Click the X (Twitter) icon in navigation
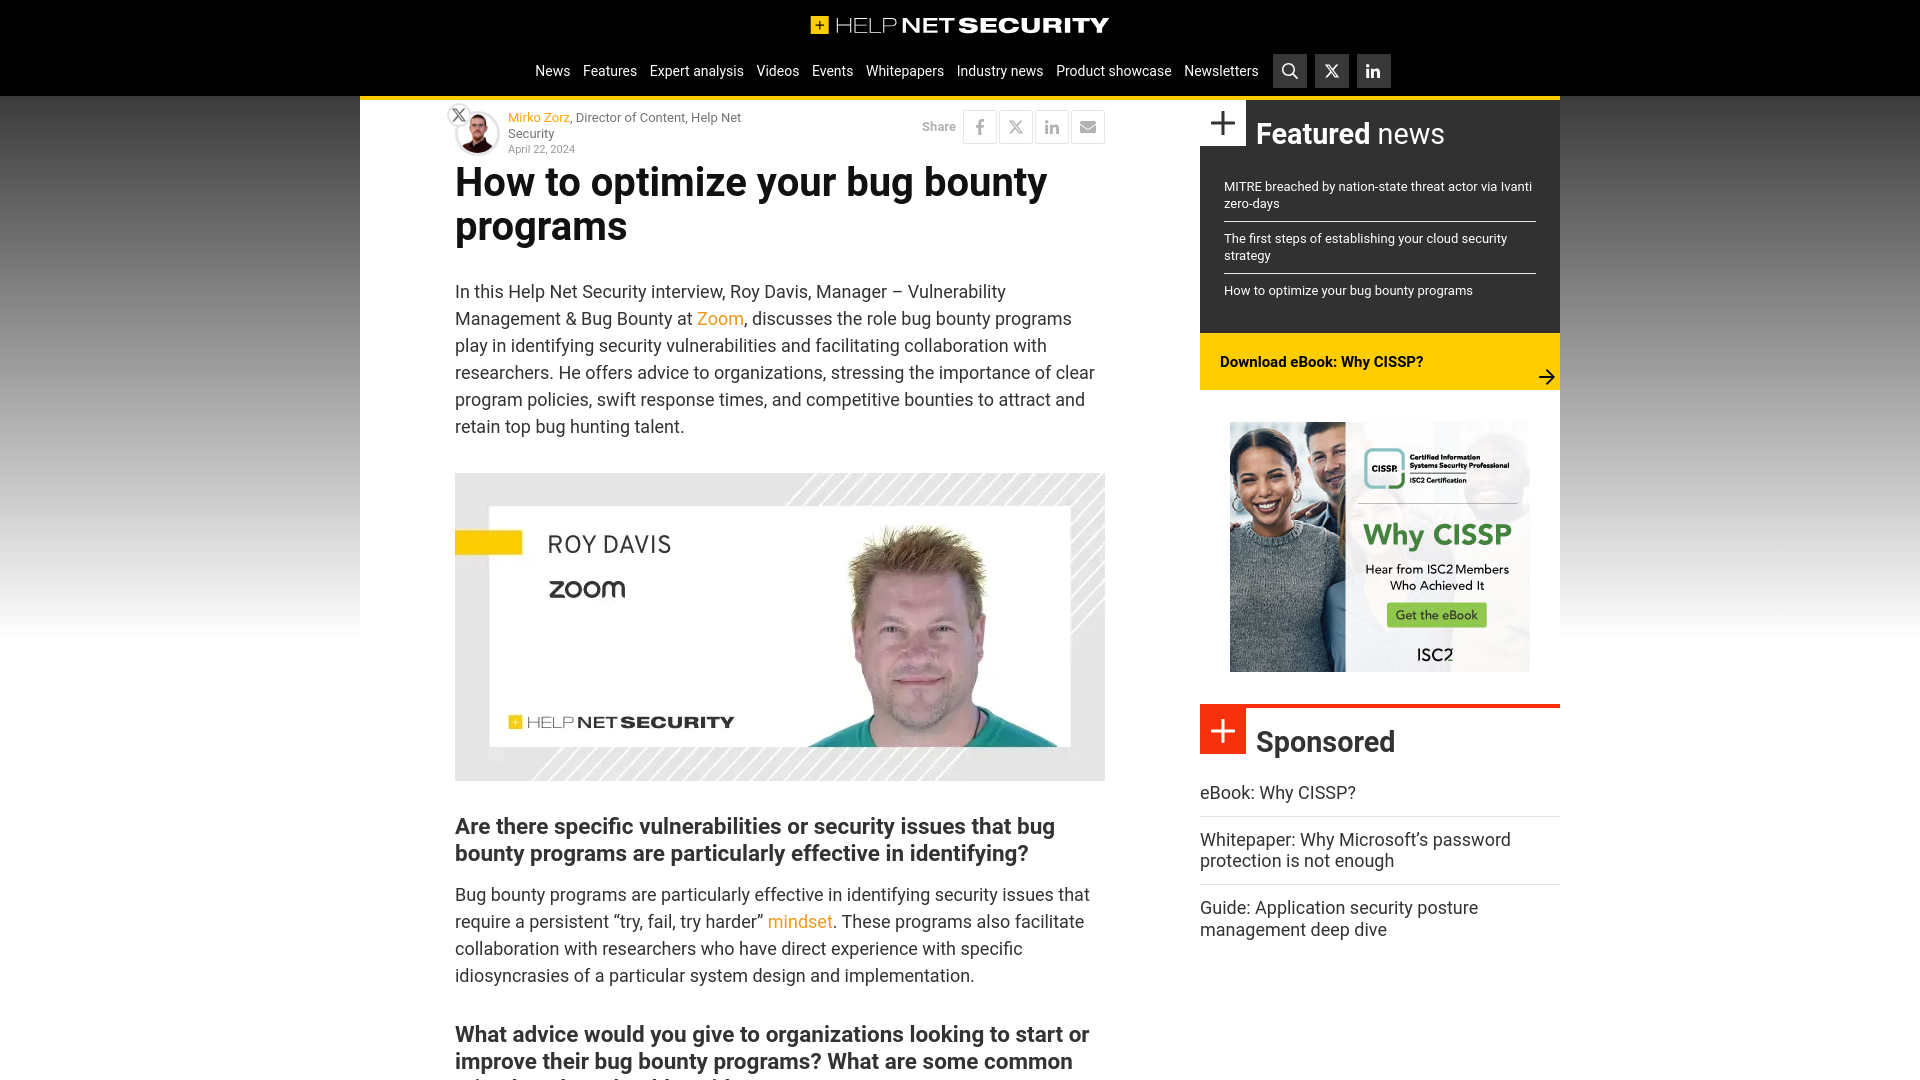 click(1332, 71)
